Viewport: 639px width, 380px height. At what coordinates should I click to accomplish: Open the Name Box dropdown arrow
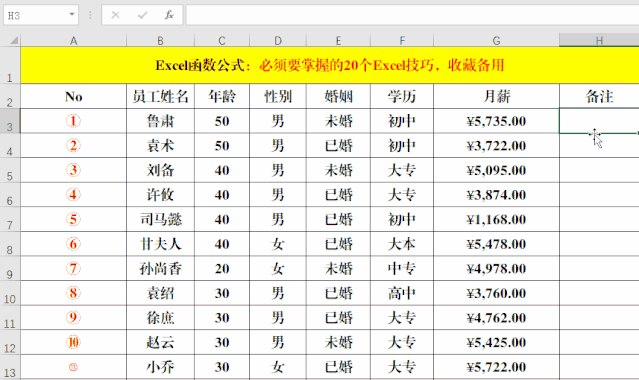pos(72,15)
